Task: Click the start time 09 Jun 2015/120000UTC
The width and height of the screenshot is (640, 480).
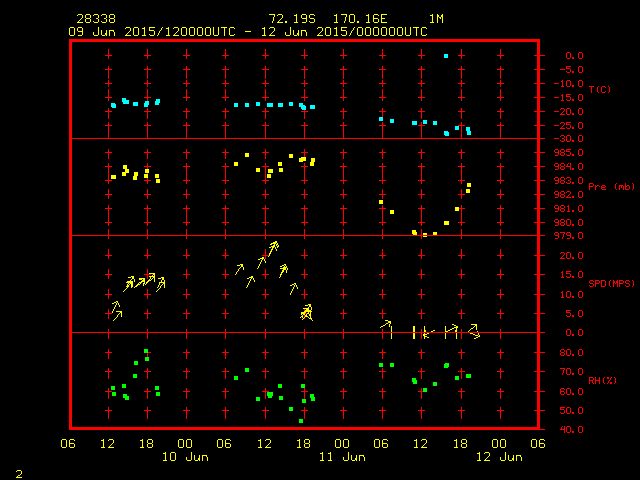Action: point(151,32)
